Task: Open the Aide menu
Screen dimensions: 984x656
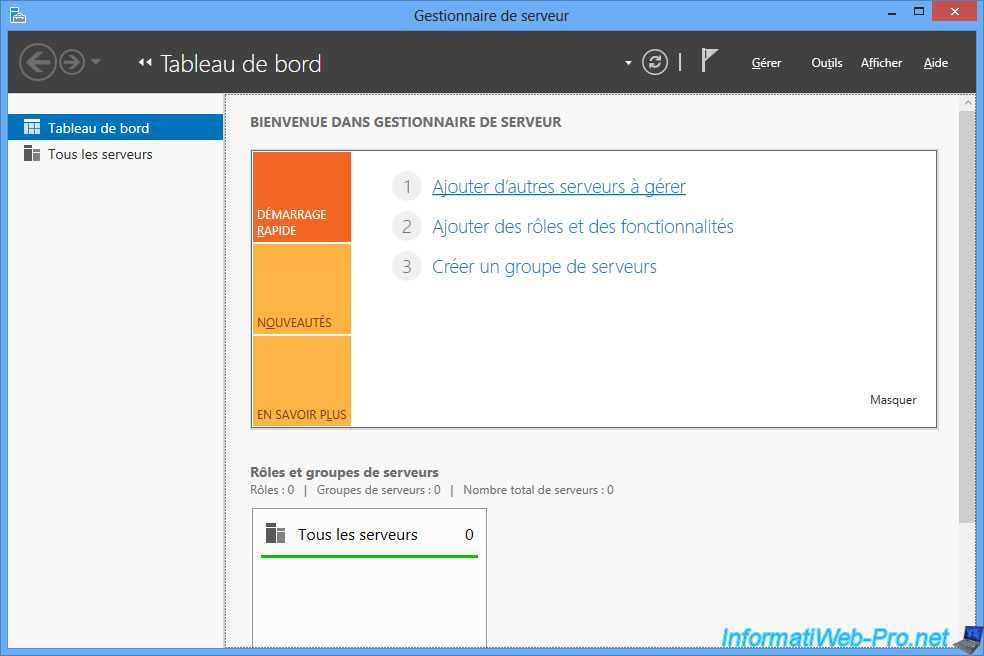Action: point(936,63)
